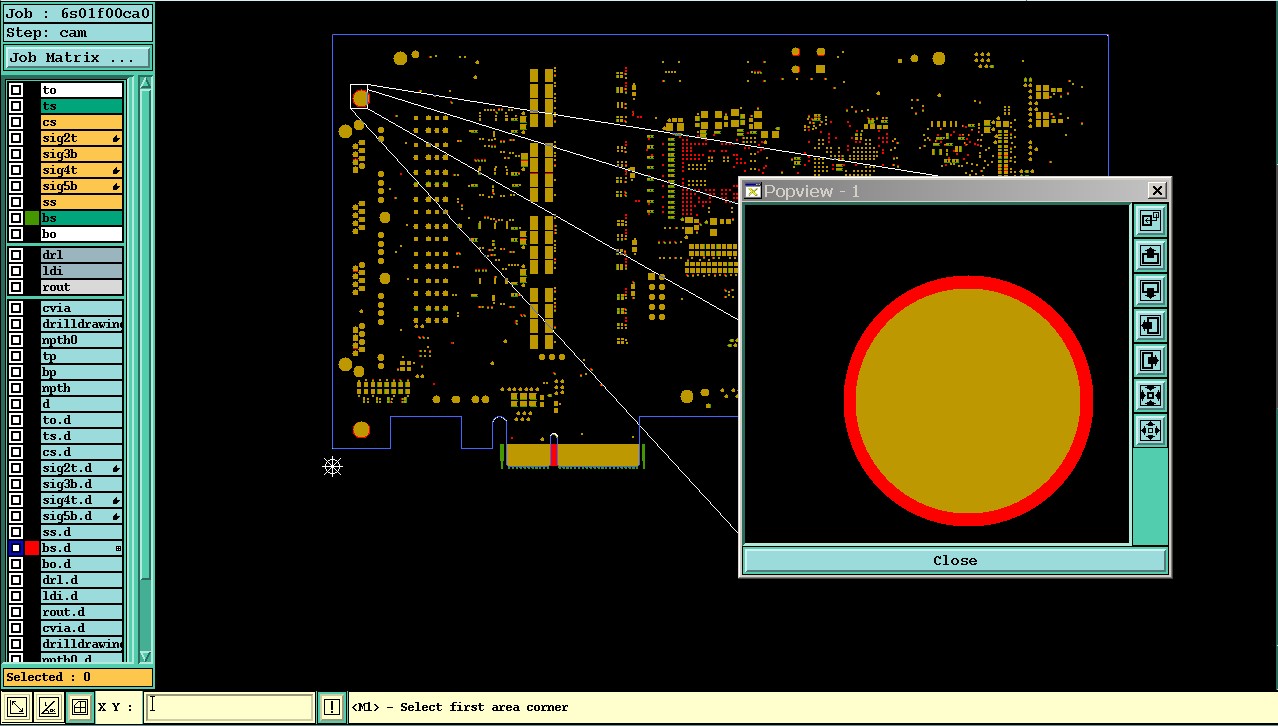The height and width of the screenshot is (726, 1278).
Task: Toggle the checkbox for layer 'sig3b'
Action: (16, 154)
